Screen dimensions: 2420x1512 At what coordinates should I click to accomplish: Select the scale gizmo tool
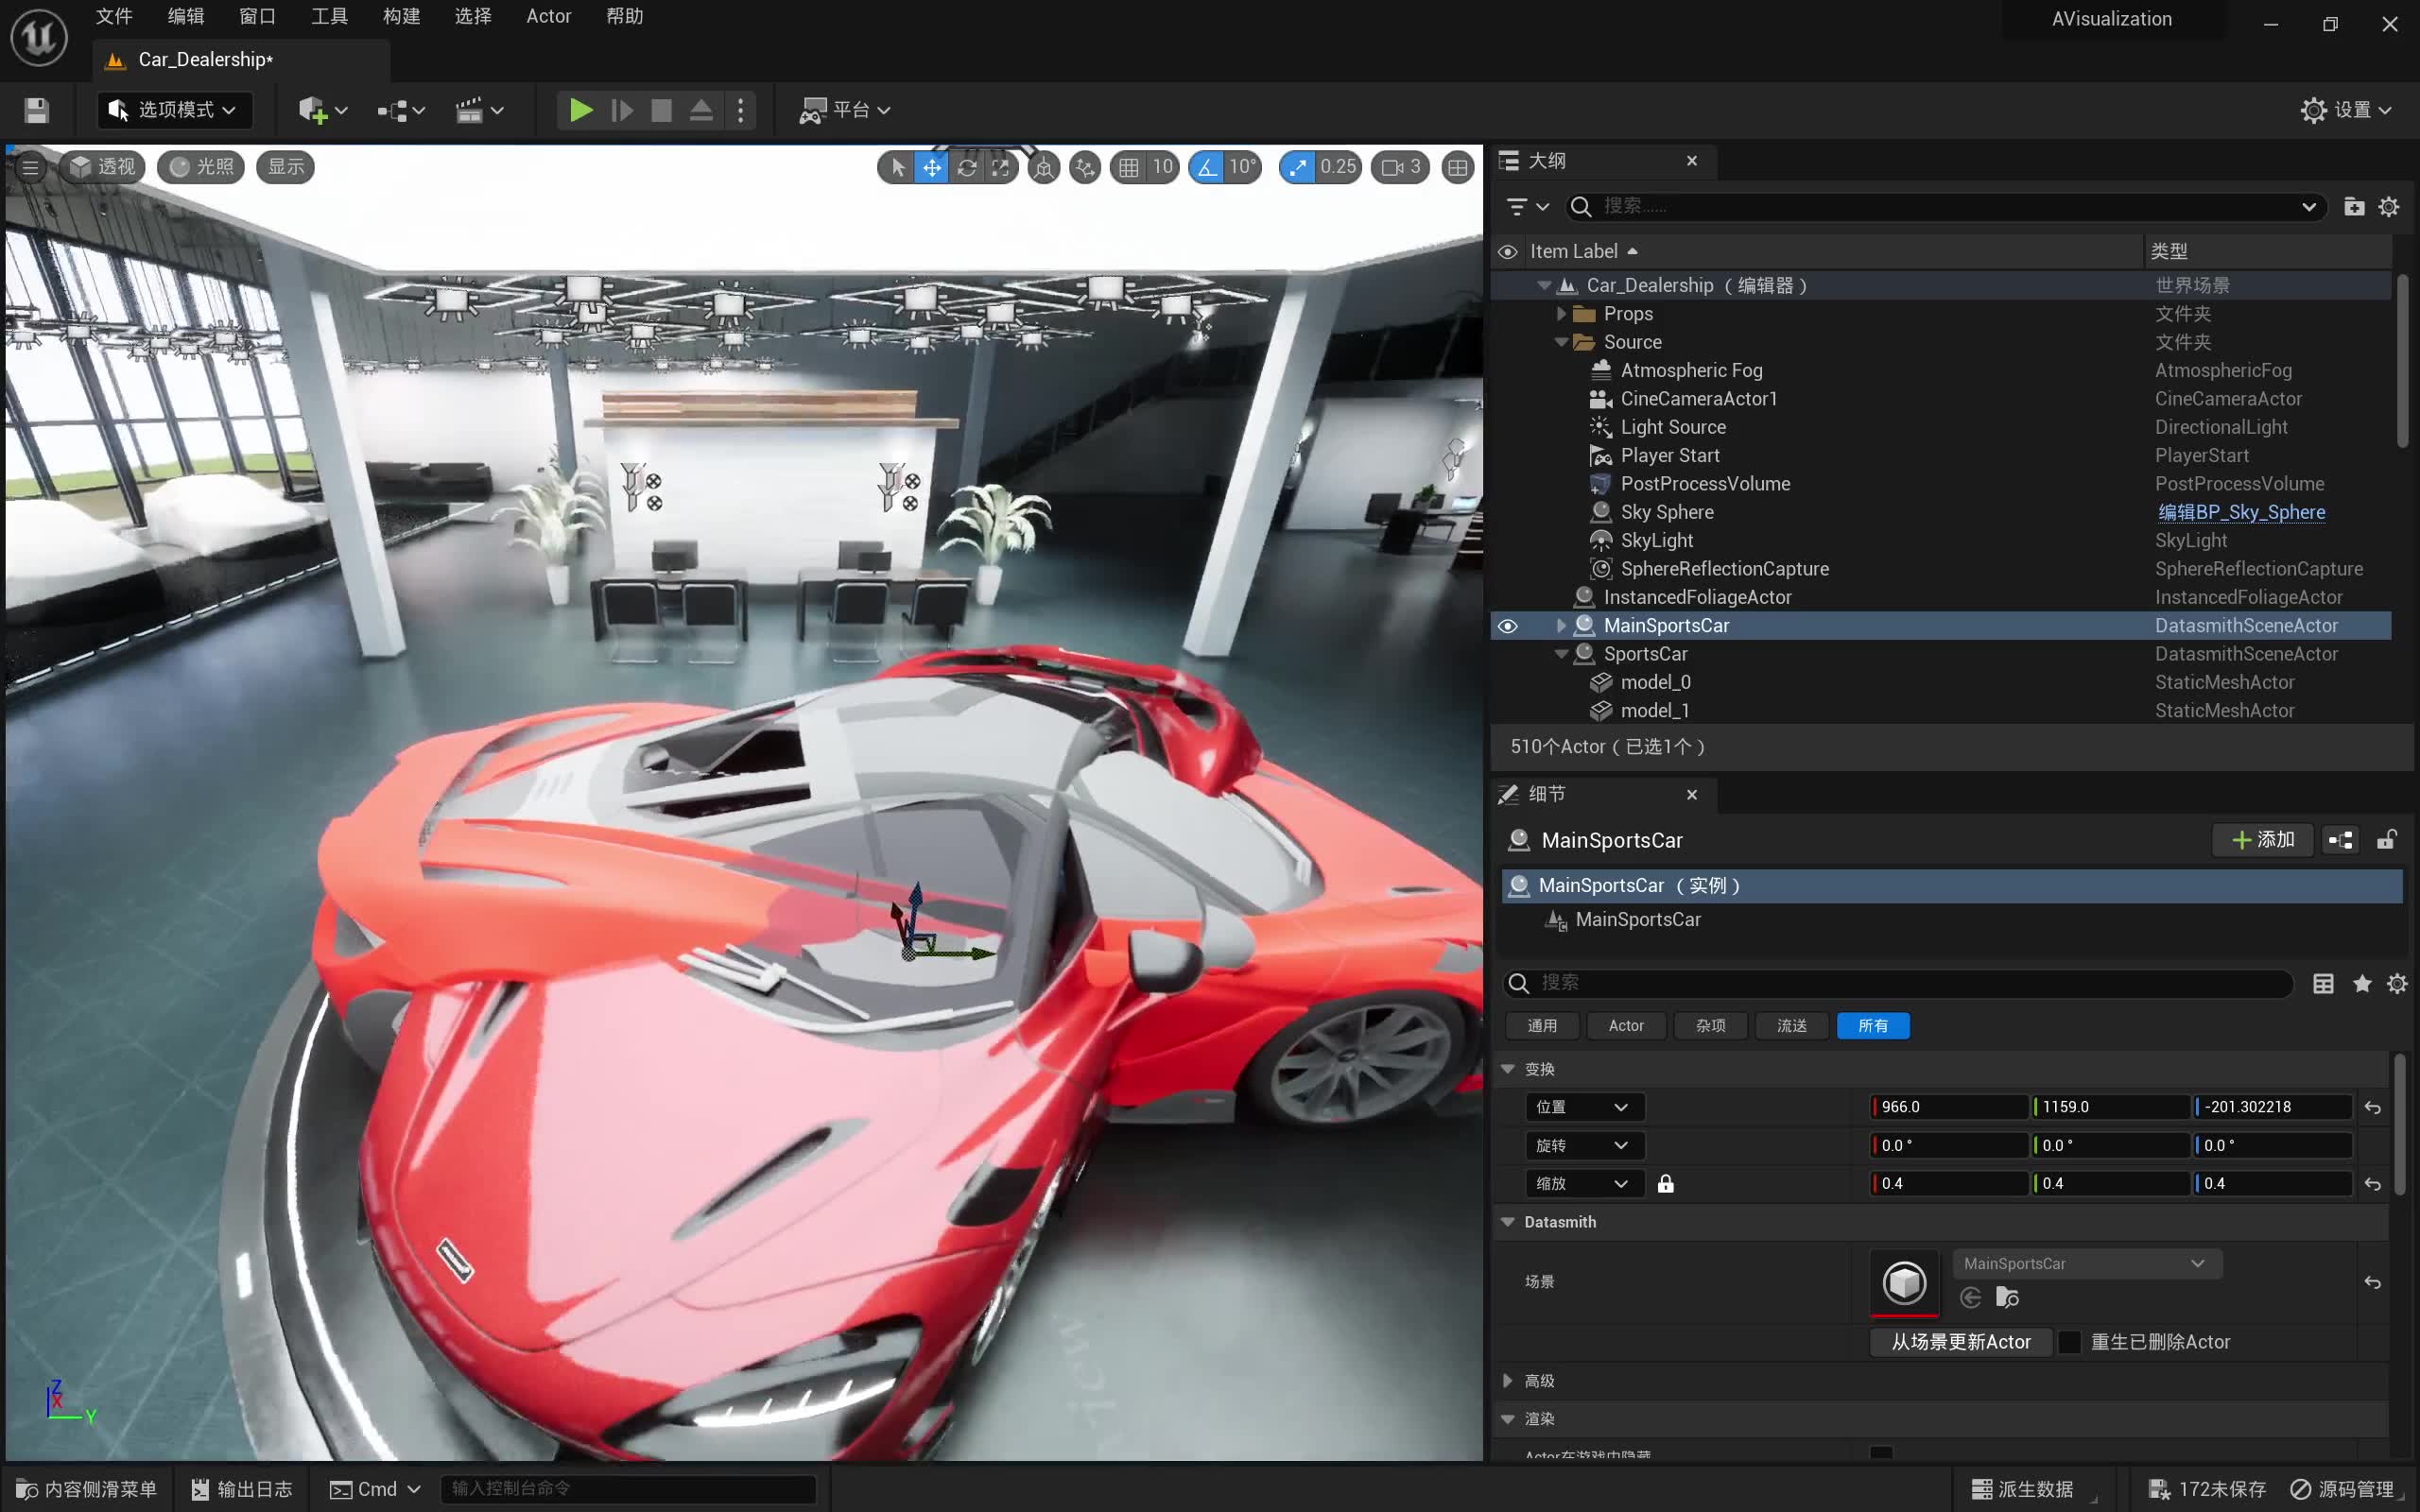[1000, 167]
